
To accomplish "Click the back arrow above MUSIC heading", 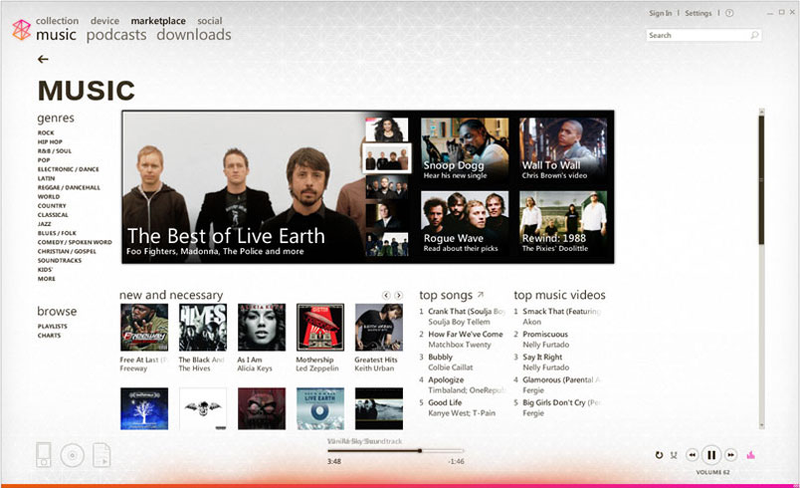I will 43,59.
